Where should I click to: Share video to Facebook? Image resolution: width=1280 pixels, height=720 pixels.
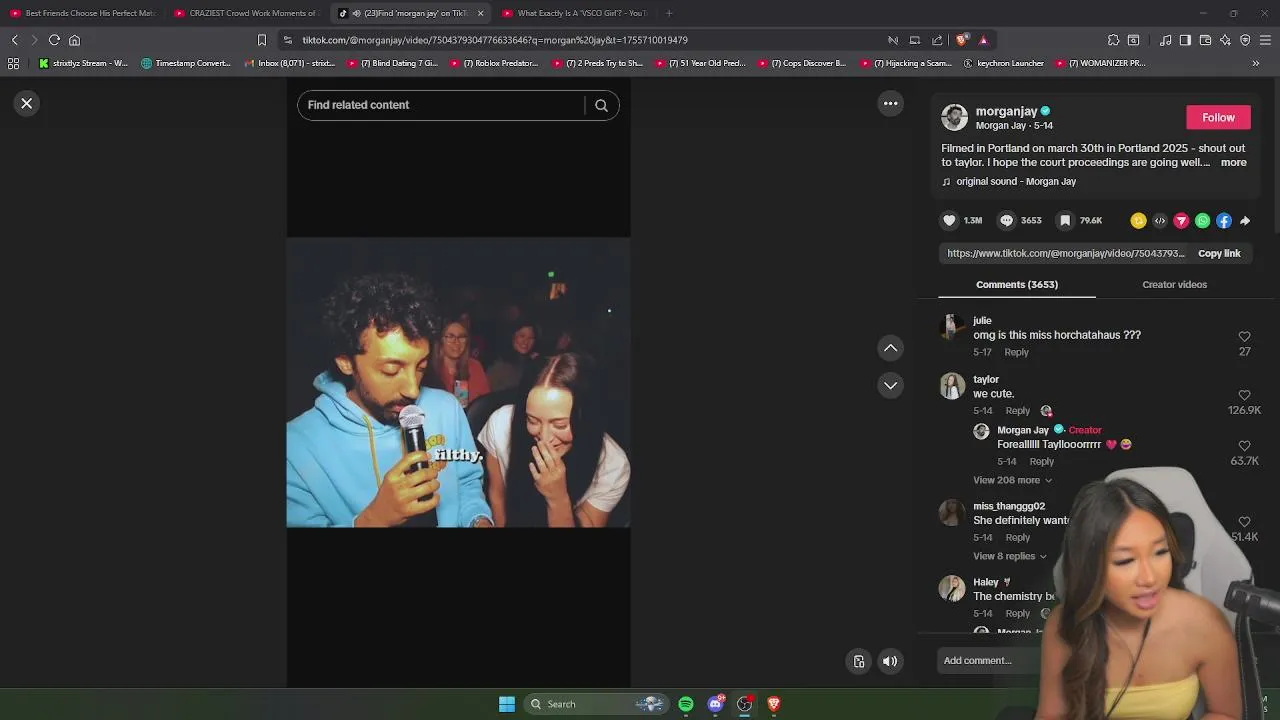click(x=1224, y=220)
